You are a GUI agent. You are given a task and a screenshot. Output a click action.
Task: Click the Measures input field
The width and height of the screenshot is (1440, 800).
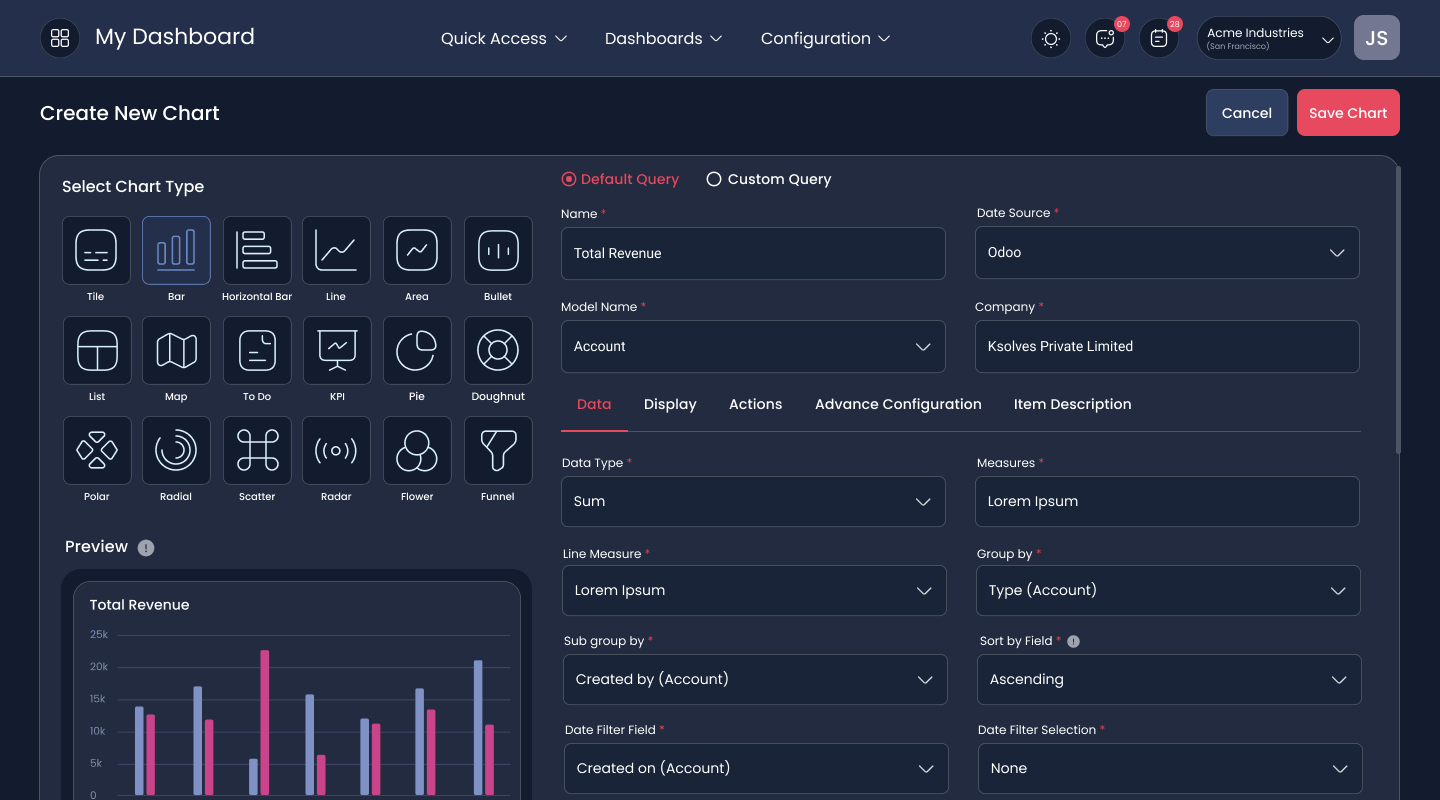(1167, 501)
